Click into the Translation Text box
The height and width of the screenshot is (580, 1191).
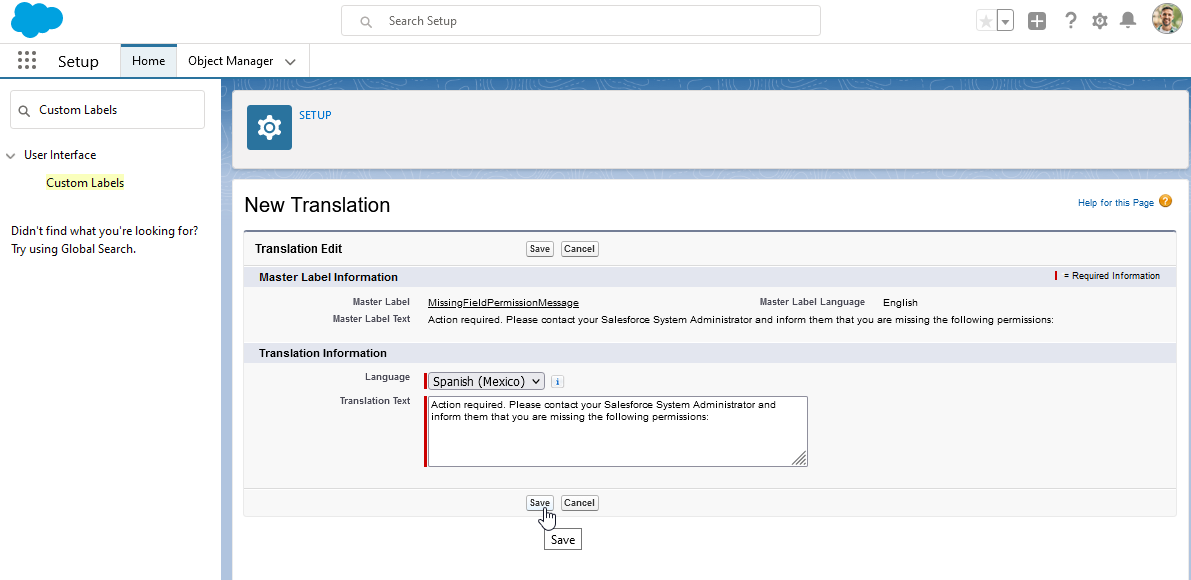tap(618, 431)
